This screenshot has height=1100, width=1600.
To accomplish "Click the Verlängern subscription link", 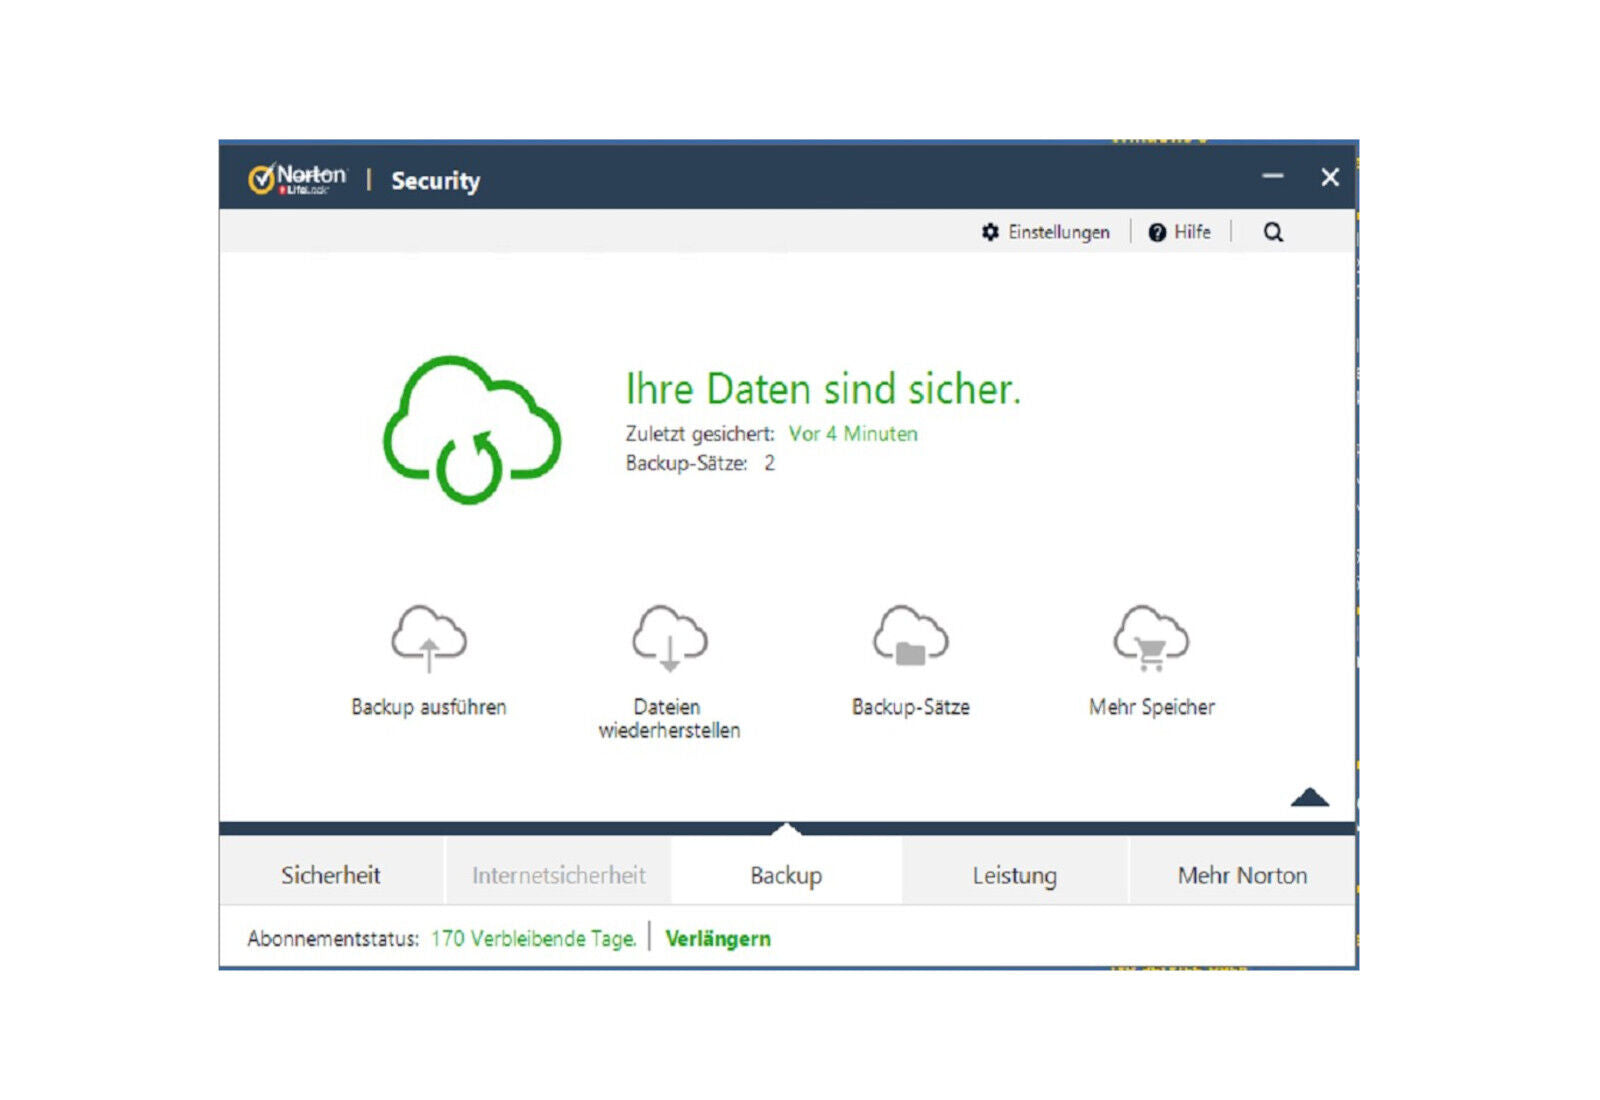I will coord(718,938).
